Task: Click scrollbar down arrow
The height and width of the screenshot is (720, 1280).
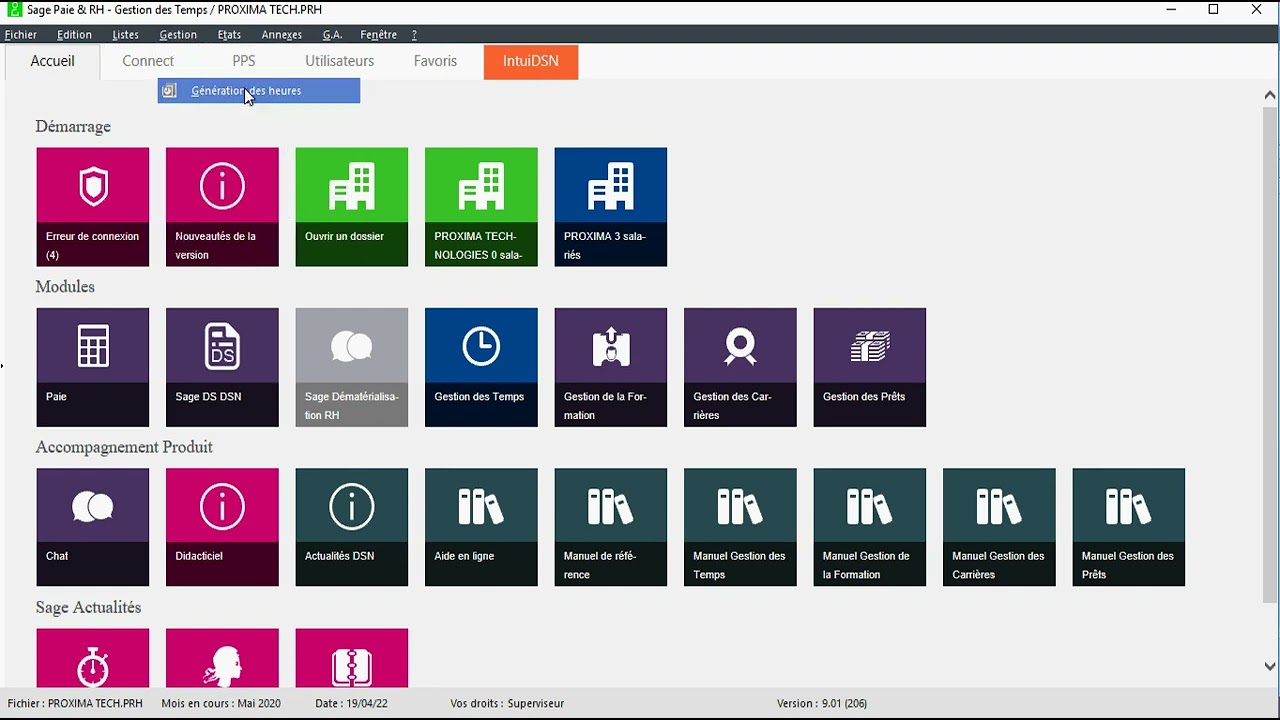Action: tap(1270, 666)
